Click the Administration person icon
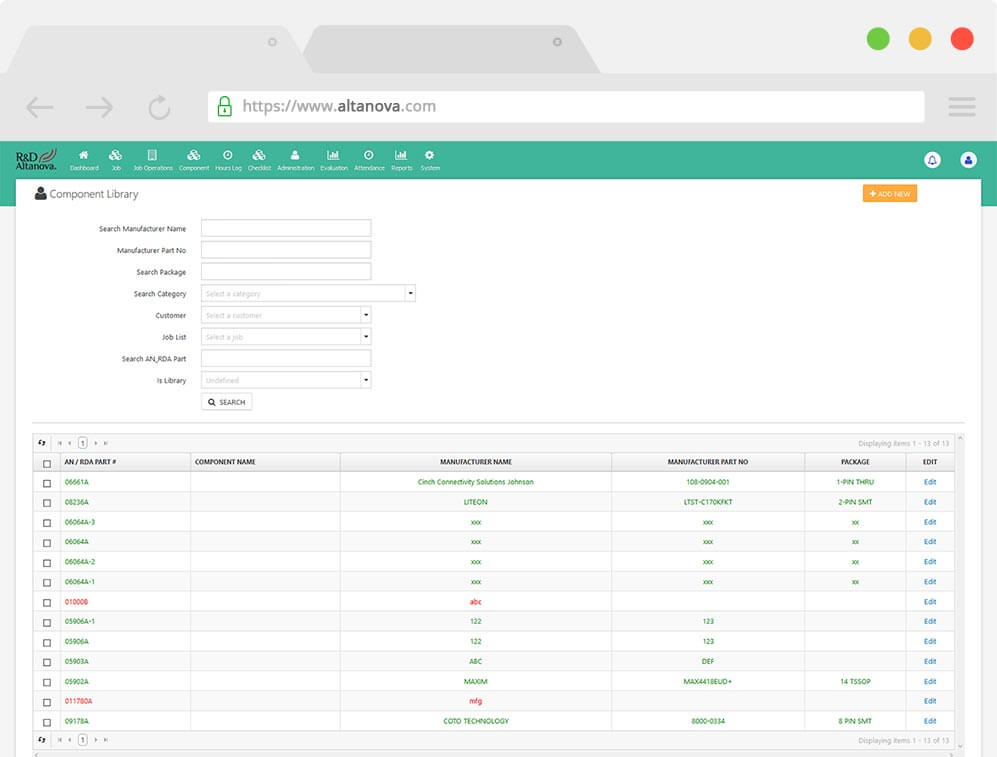Screen dimensions: 997x757 [x=295, y=155]
